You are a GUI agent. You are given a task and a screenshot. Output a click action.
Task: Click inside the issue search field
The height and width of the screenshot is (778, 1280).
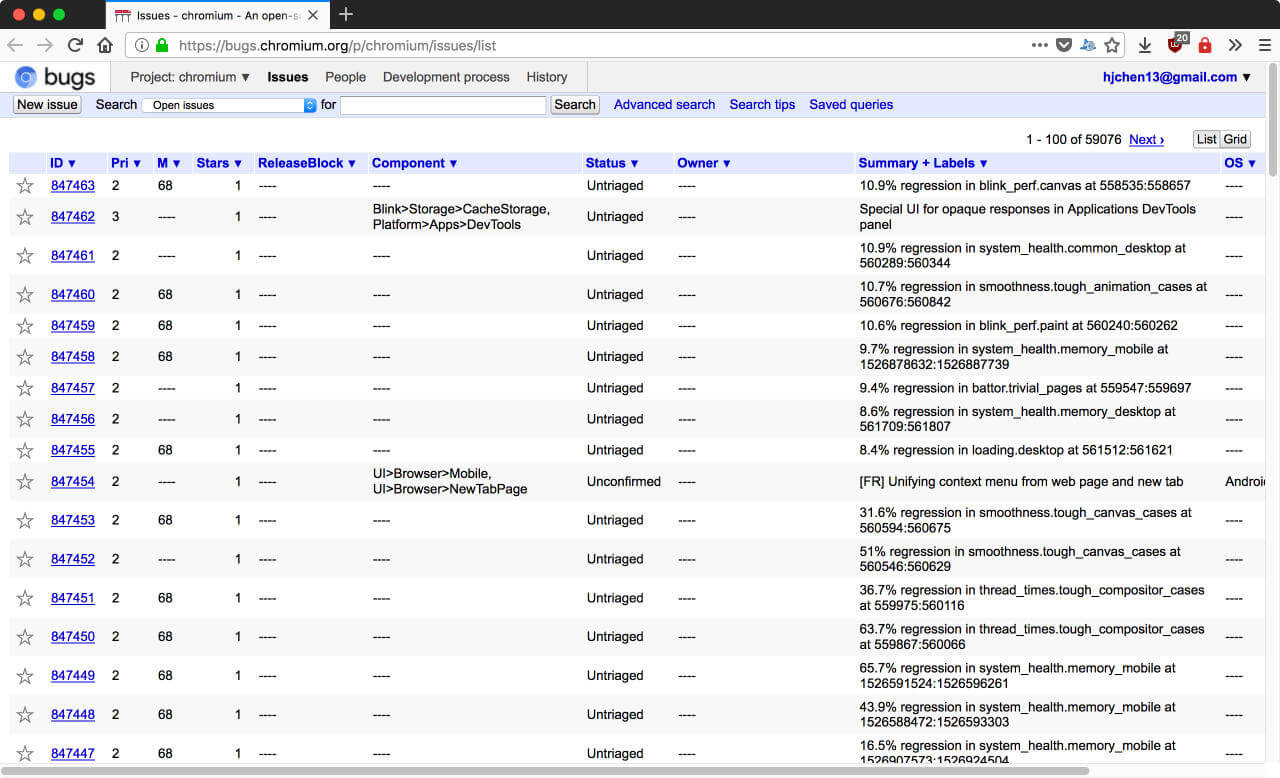[443, 104]
